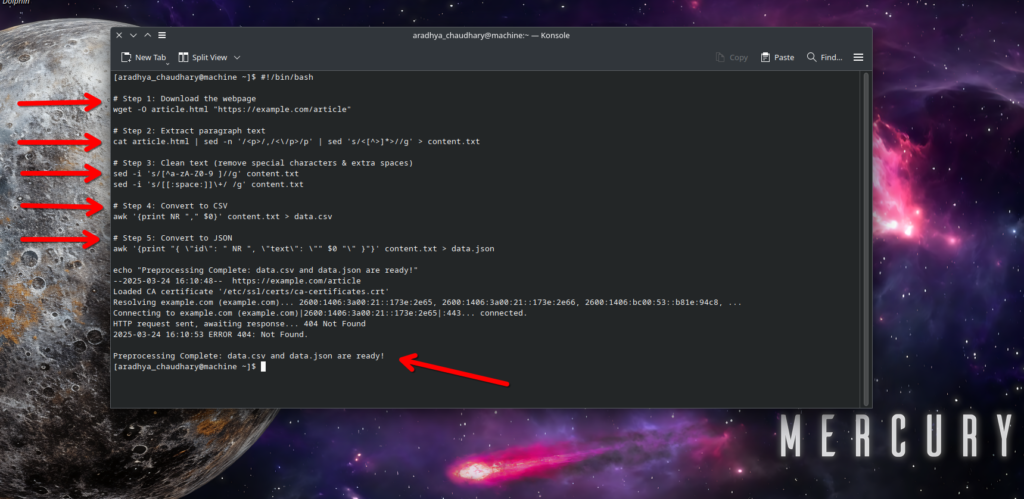Image resolution: width=1024 pixels, height=499 pixels.
Task: Minimize Konsole using the down chevron
Action: click(x=133, y=35)
